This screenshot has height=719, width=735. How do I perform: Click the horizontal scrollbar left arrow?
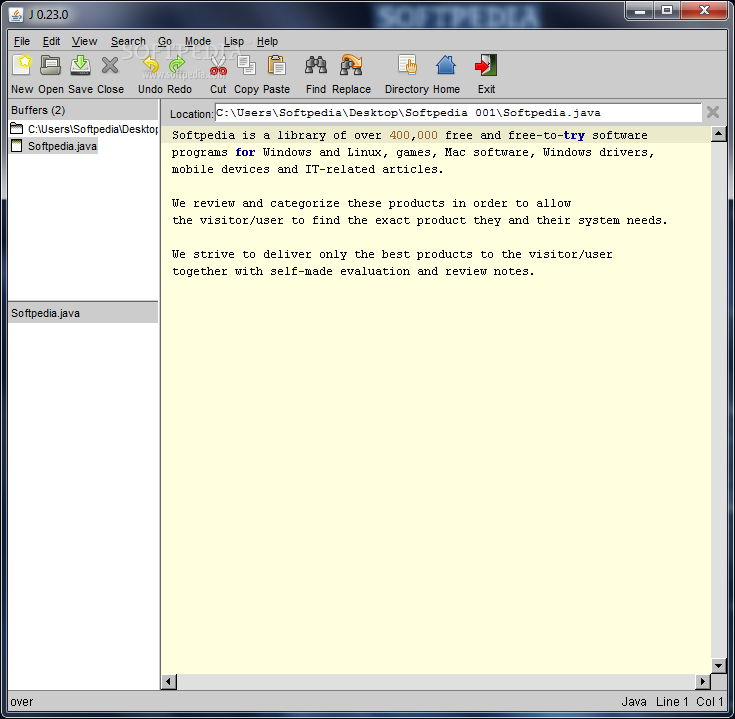pyautogui.click(x=169, y=681)
